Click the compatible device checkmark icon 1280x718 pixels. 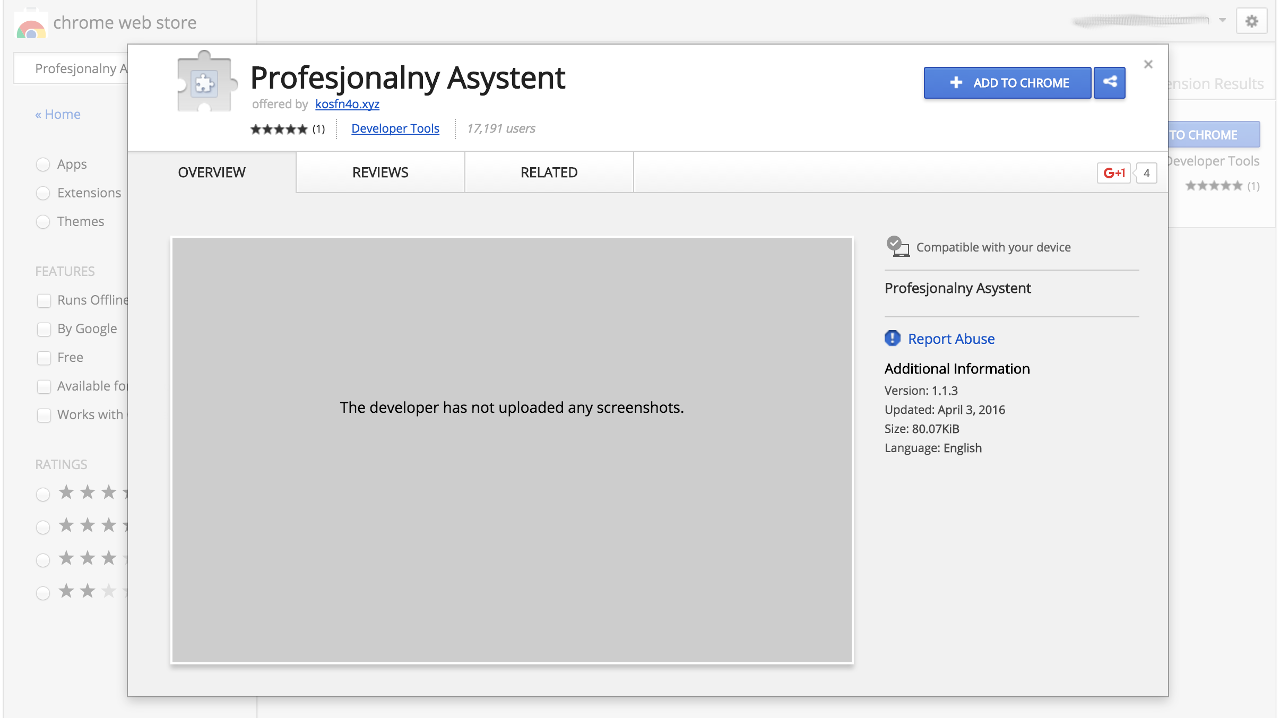tap(897, 246)
